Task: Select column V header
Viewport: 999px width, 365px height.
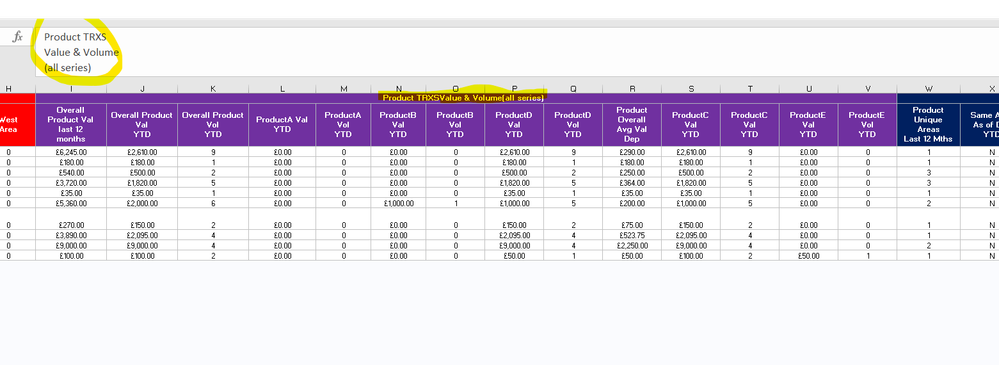Action: point(867,89)
